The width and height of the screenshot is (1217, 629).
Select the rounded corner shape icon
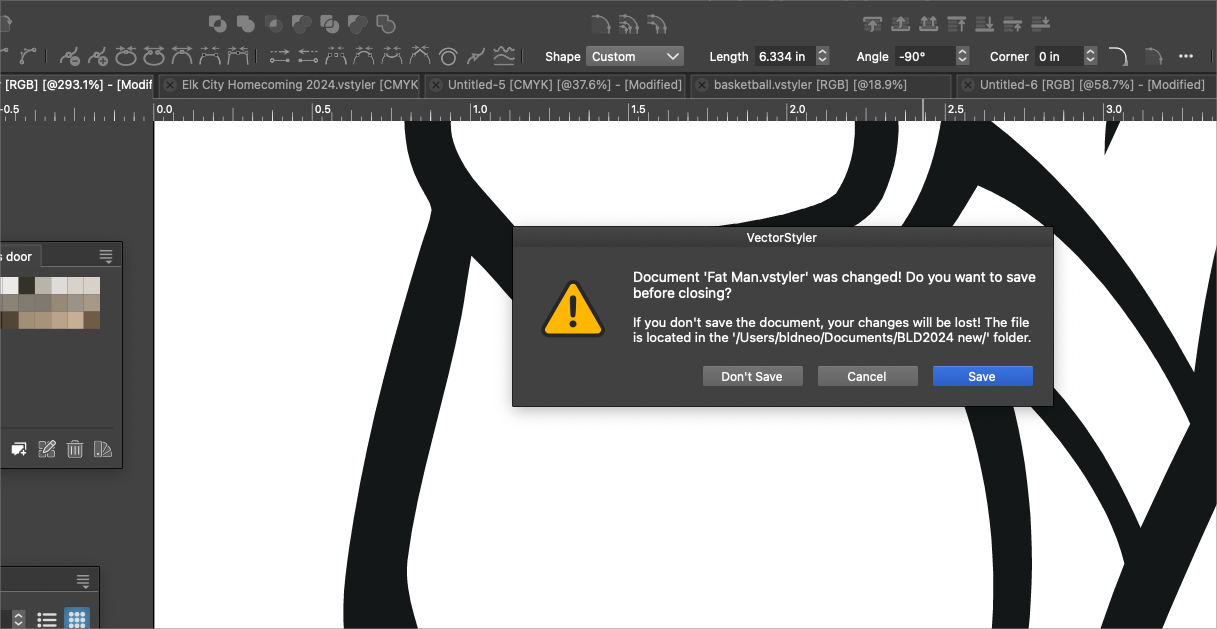point(1118,57)
